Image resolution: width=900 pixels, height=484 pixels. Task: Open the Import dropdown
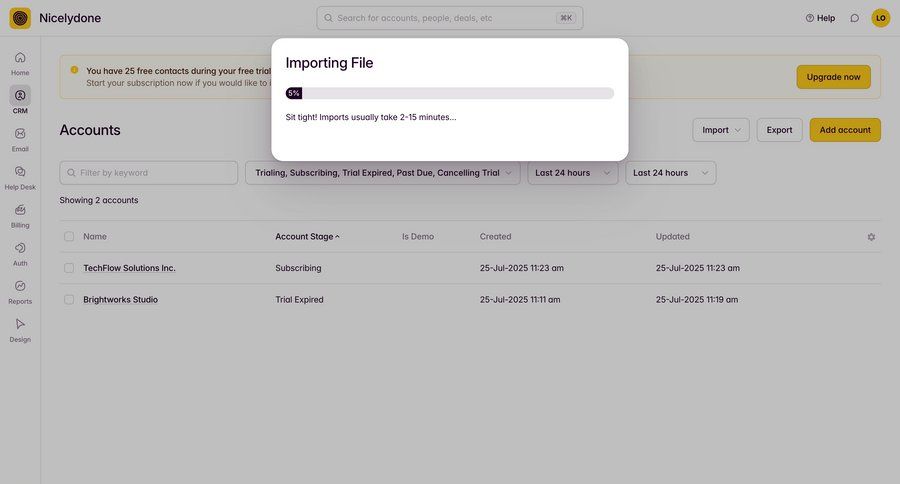coord(721,130)
